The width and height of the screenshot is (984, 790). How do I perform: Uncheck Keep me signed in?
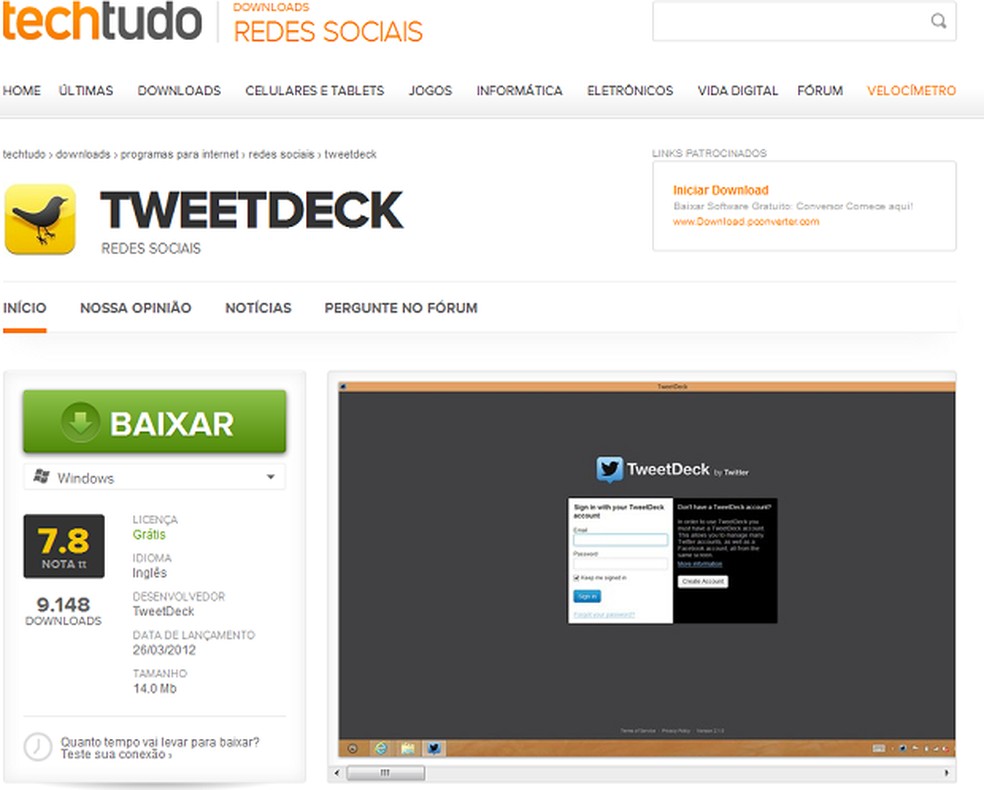point(576,578)
